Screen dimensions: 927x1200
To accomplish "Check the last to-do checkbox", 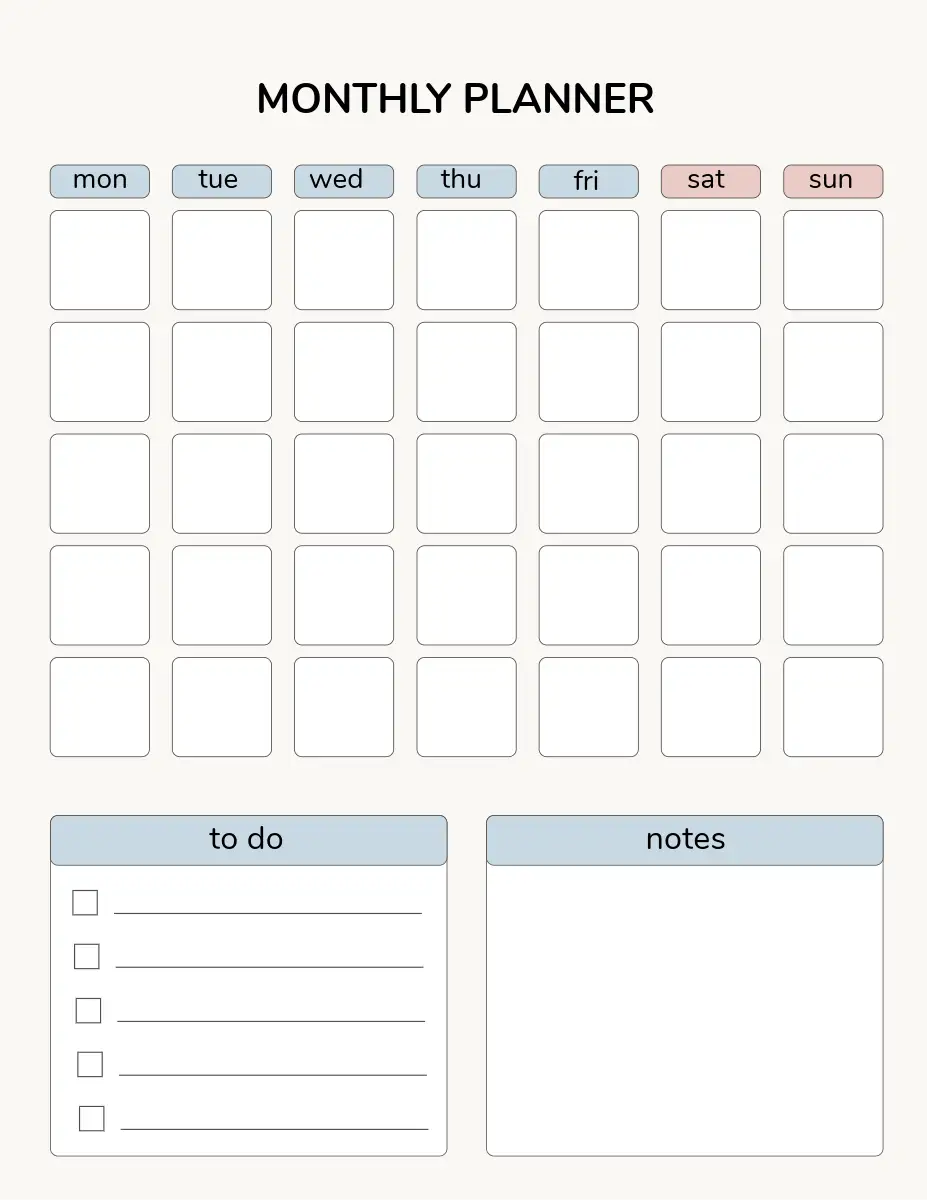I will point(91,1118).
